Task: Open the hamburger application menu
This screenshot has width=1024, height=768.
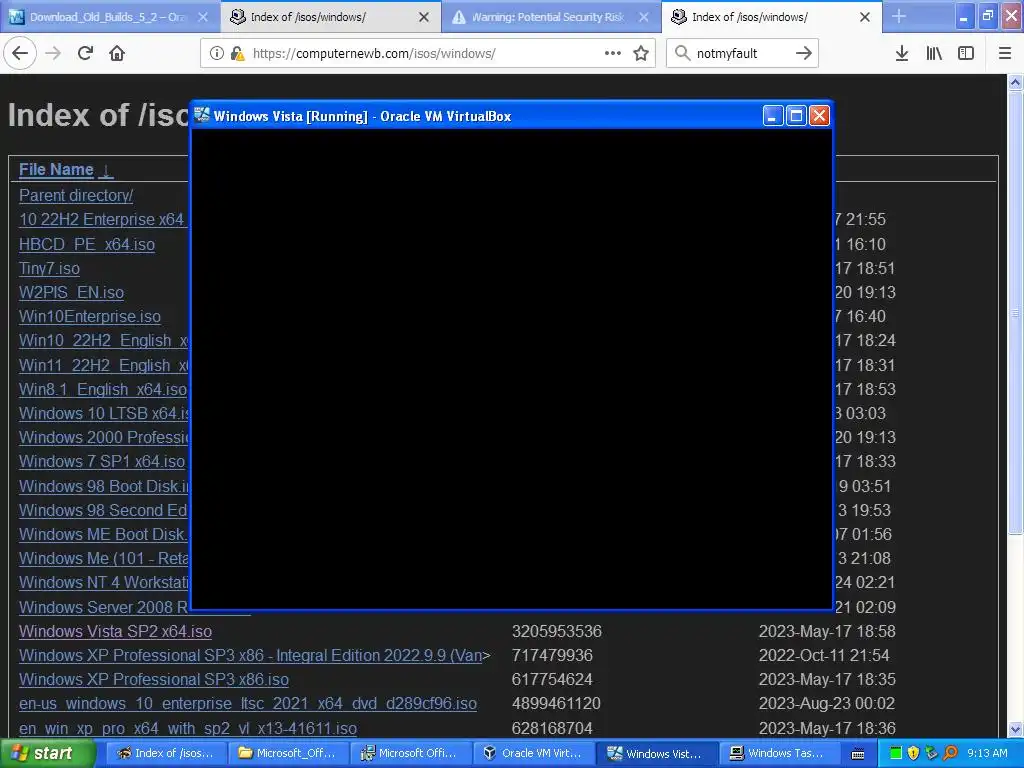Action: pyautogui.click(x=1005, y=53)
